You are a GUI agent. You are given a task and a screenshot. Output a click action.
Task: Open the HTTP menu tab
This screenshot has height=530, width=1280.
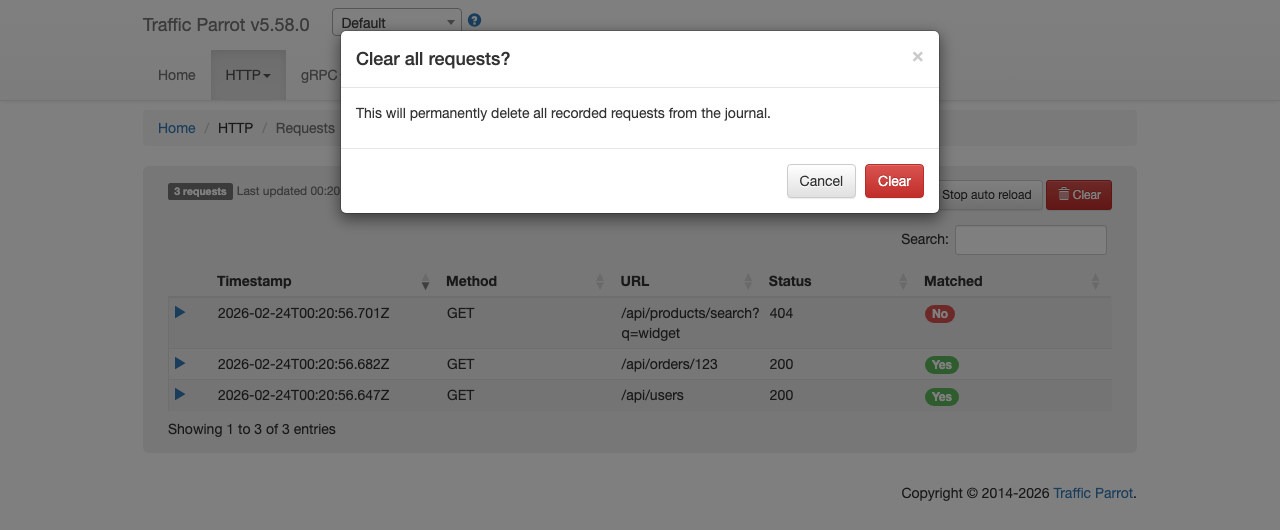248,75
